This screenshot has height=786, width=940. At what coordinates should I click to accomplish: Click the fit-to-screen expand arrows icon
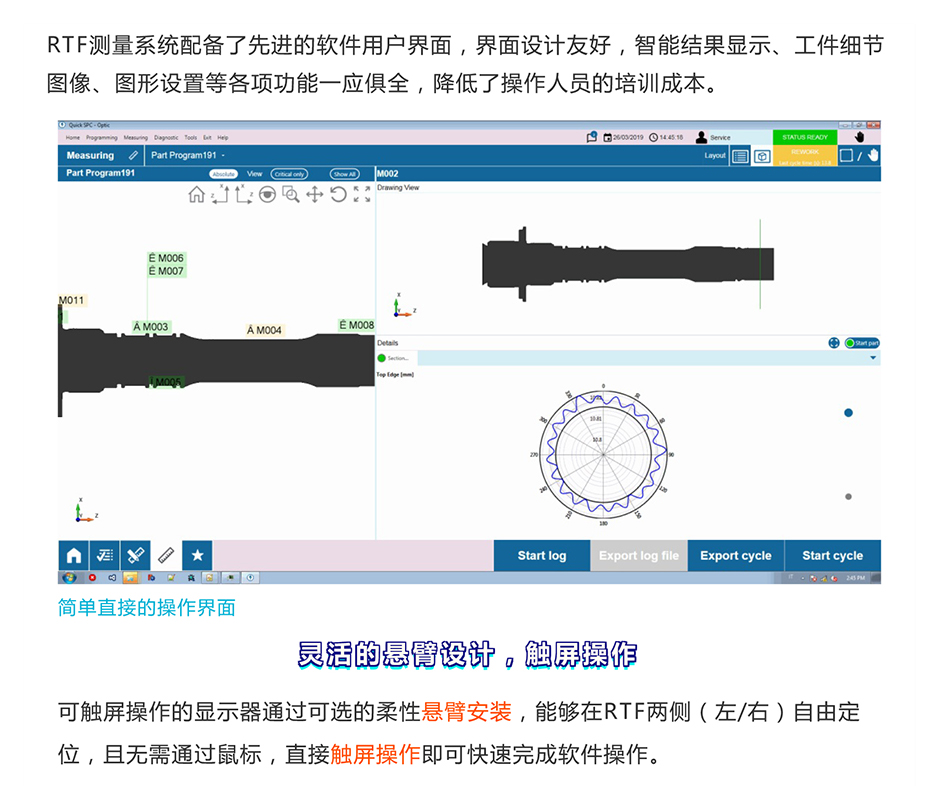click(x=361, y=194)
